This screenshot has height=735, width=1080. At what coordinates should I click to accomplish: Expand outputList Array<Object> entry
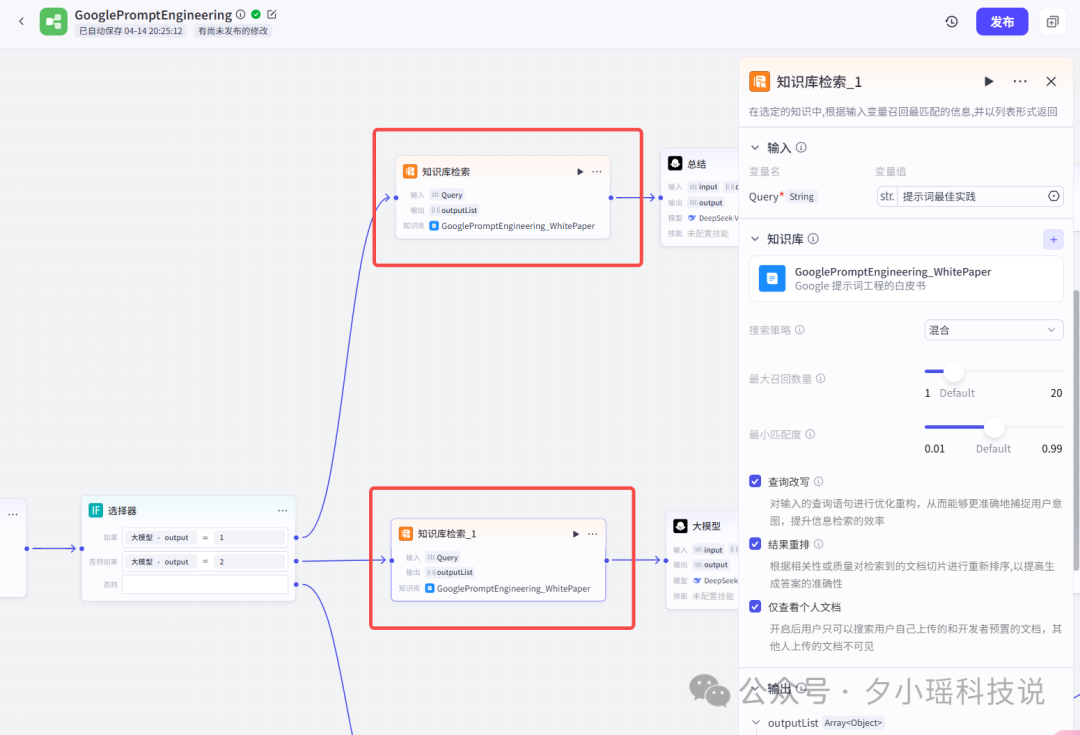[756, 723]
